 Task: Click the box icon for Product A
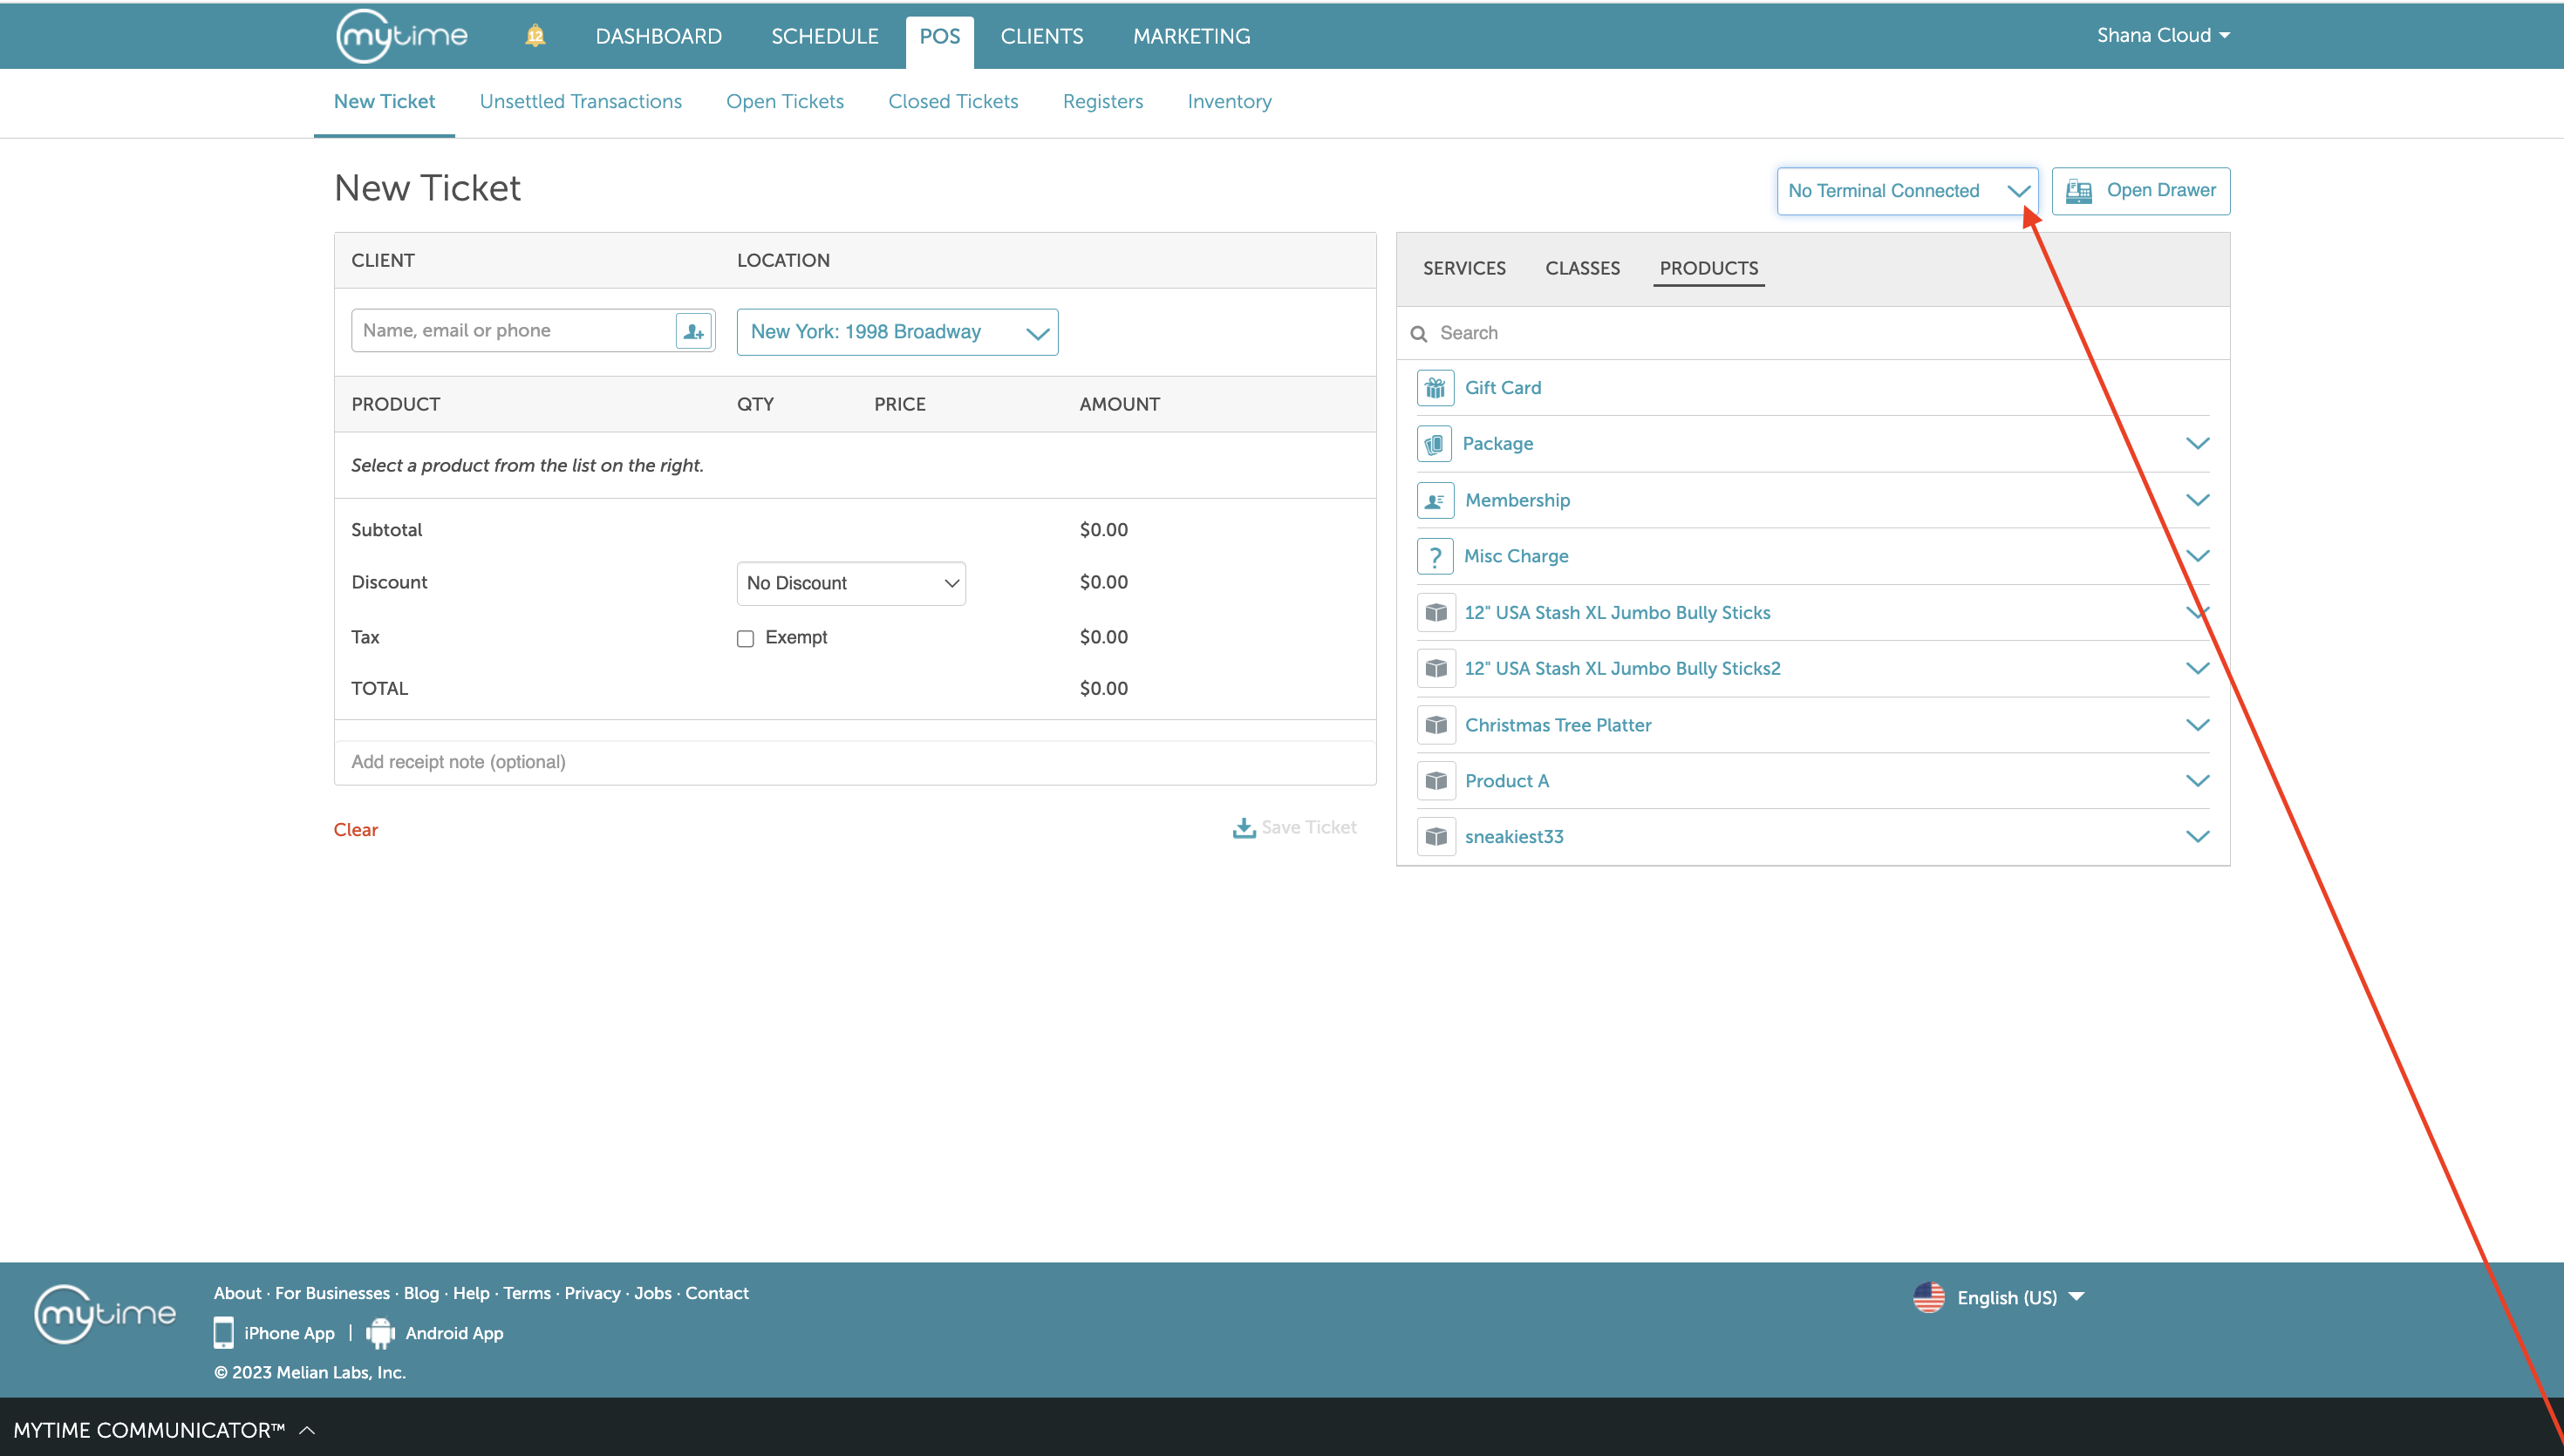click(1435, 781)
